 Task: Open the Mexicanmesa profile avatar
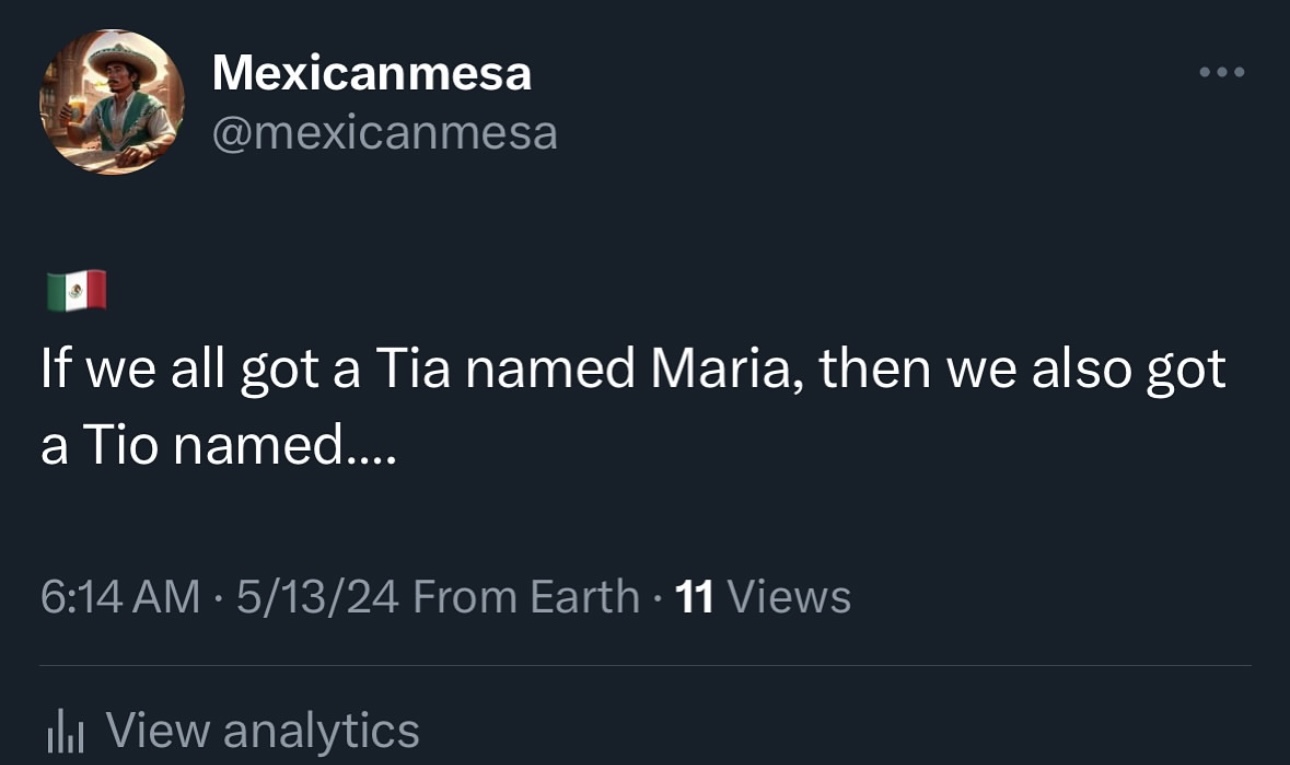(x=112, y=103)
